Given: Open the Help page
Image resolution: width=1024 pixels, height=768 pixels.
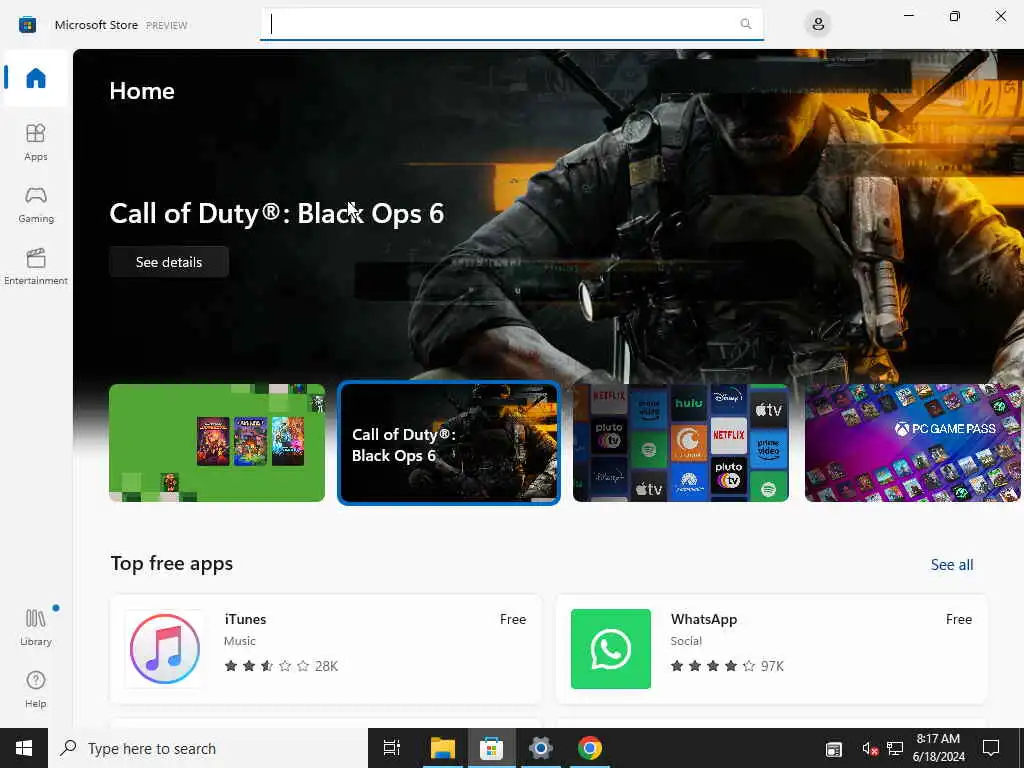Looking at the screenshot, I should [36, 690].
